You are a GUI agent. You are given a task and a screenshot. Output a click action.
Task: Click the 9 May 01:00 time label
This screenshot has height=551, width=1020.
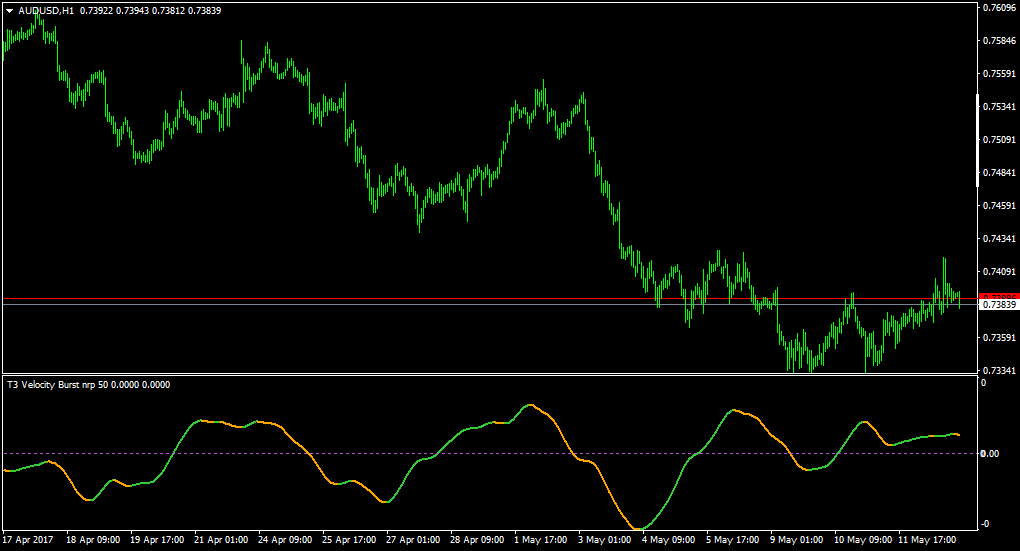797,539
